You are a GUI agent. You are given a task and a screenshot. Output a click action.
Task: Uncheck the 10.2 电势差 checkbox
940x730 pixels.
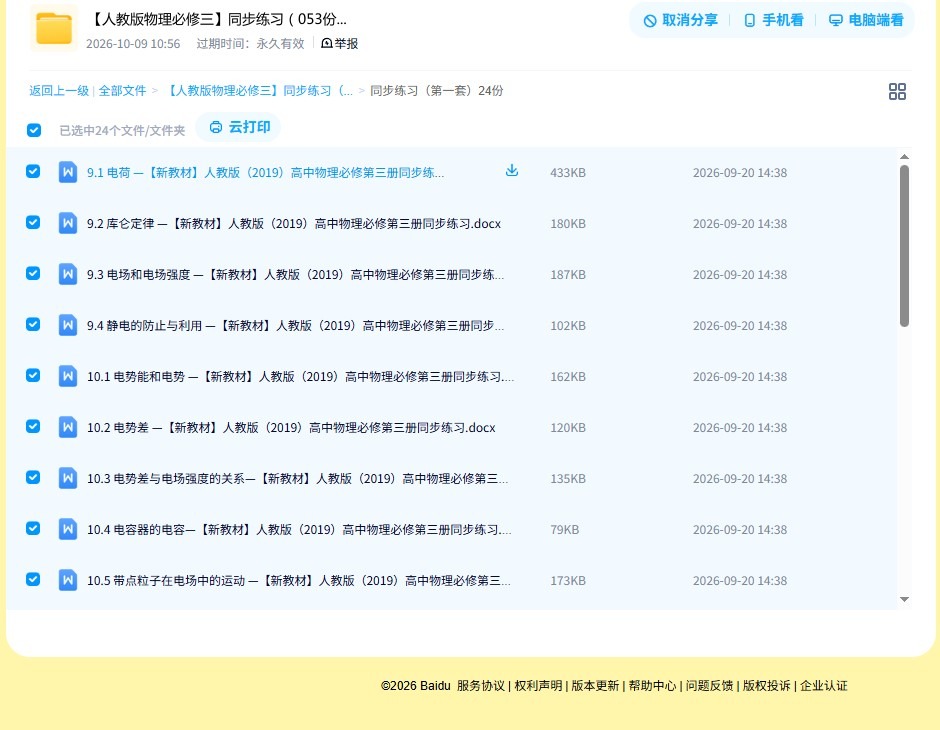click(x=33, y=426)
